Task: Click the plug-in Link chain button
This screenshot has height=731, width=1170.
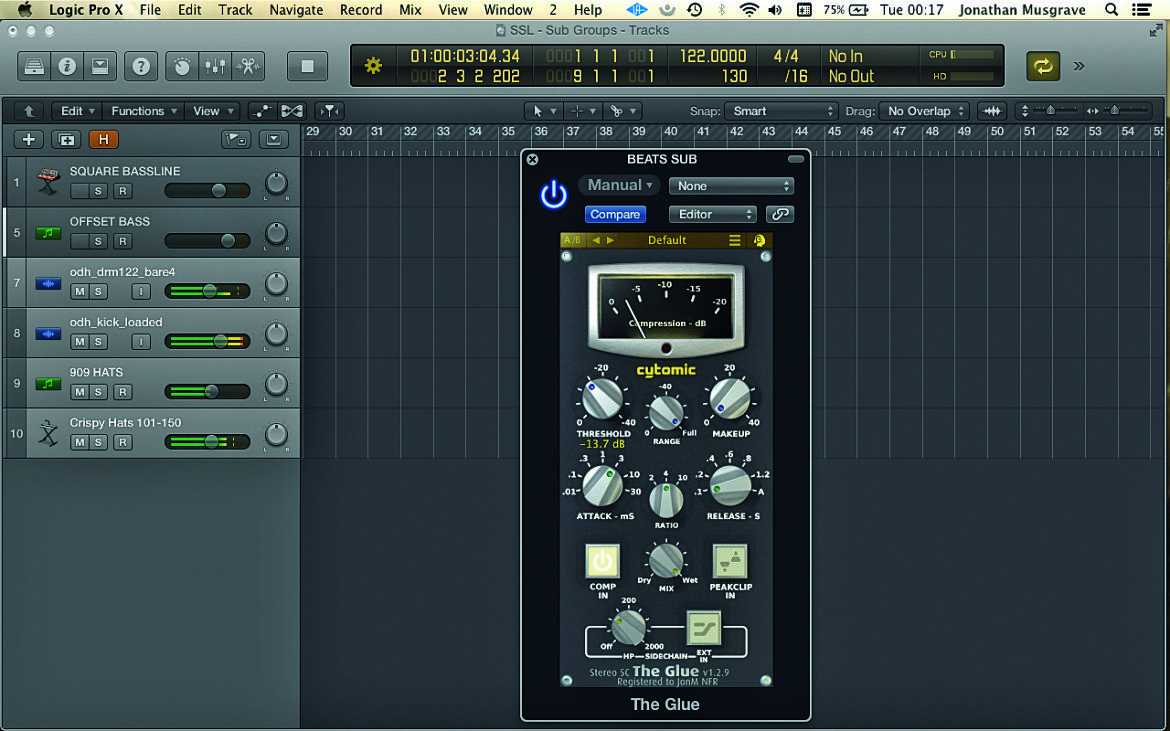Action: click(x=780, y=214)
